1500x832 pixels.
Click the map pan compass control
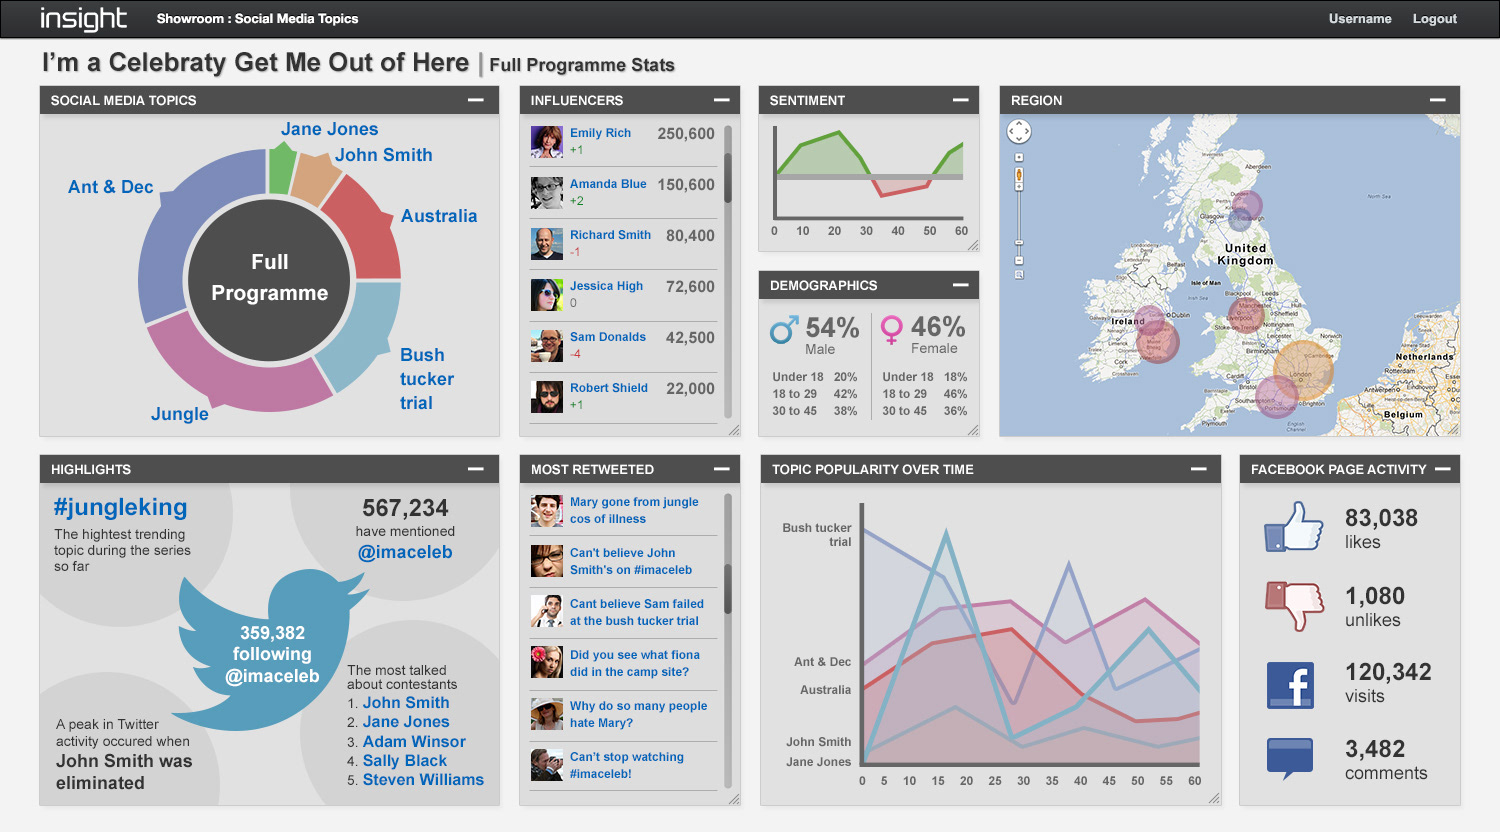coord(1018,131)
